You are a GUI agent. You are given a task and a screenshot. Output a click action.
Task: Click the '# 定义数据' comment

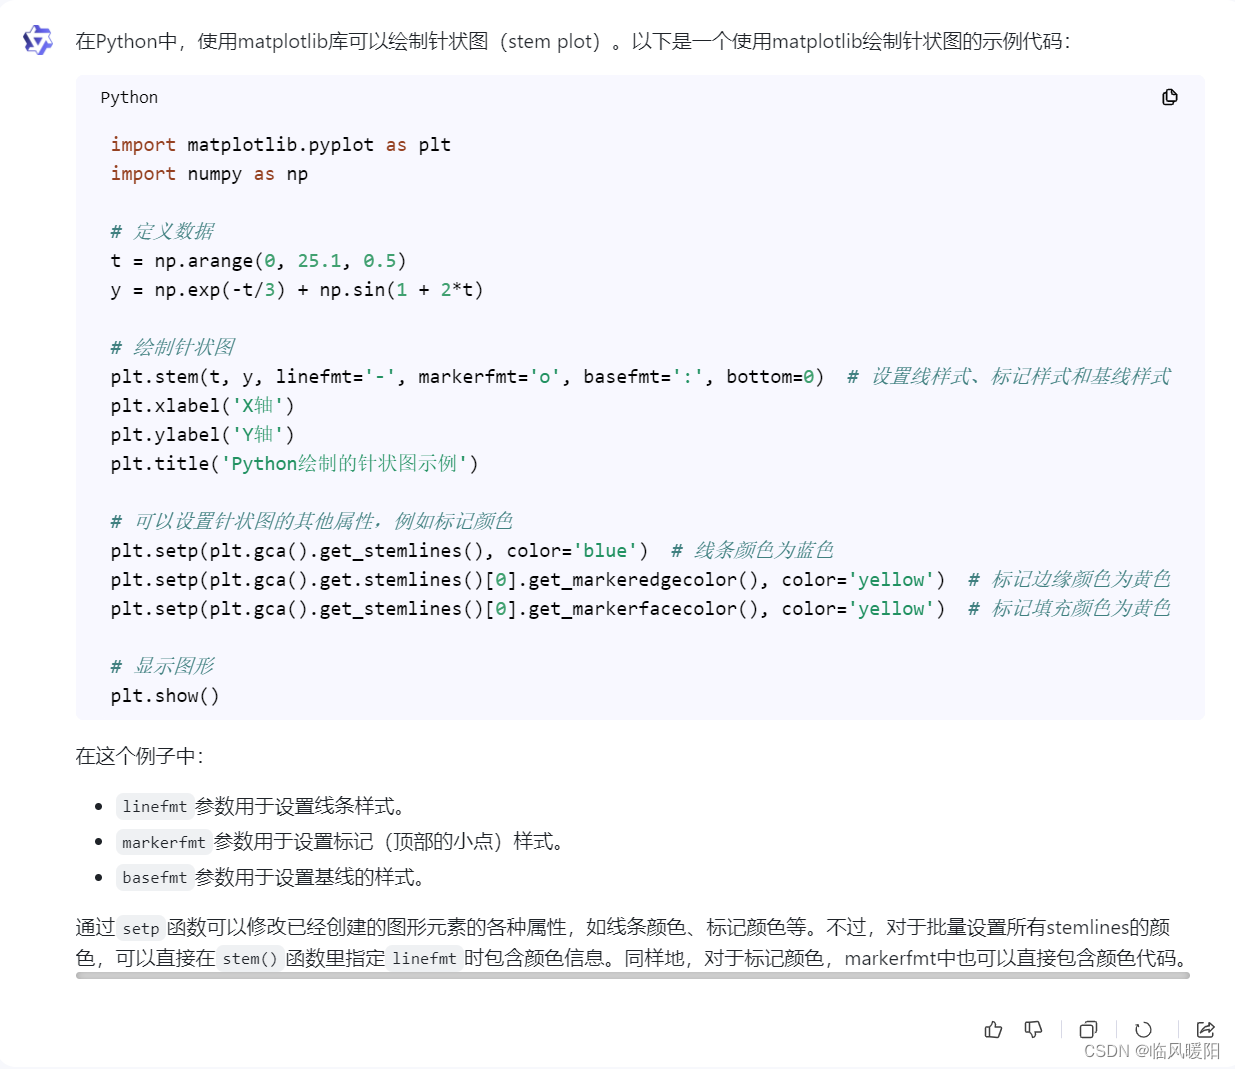coord(162,232)
